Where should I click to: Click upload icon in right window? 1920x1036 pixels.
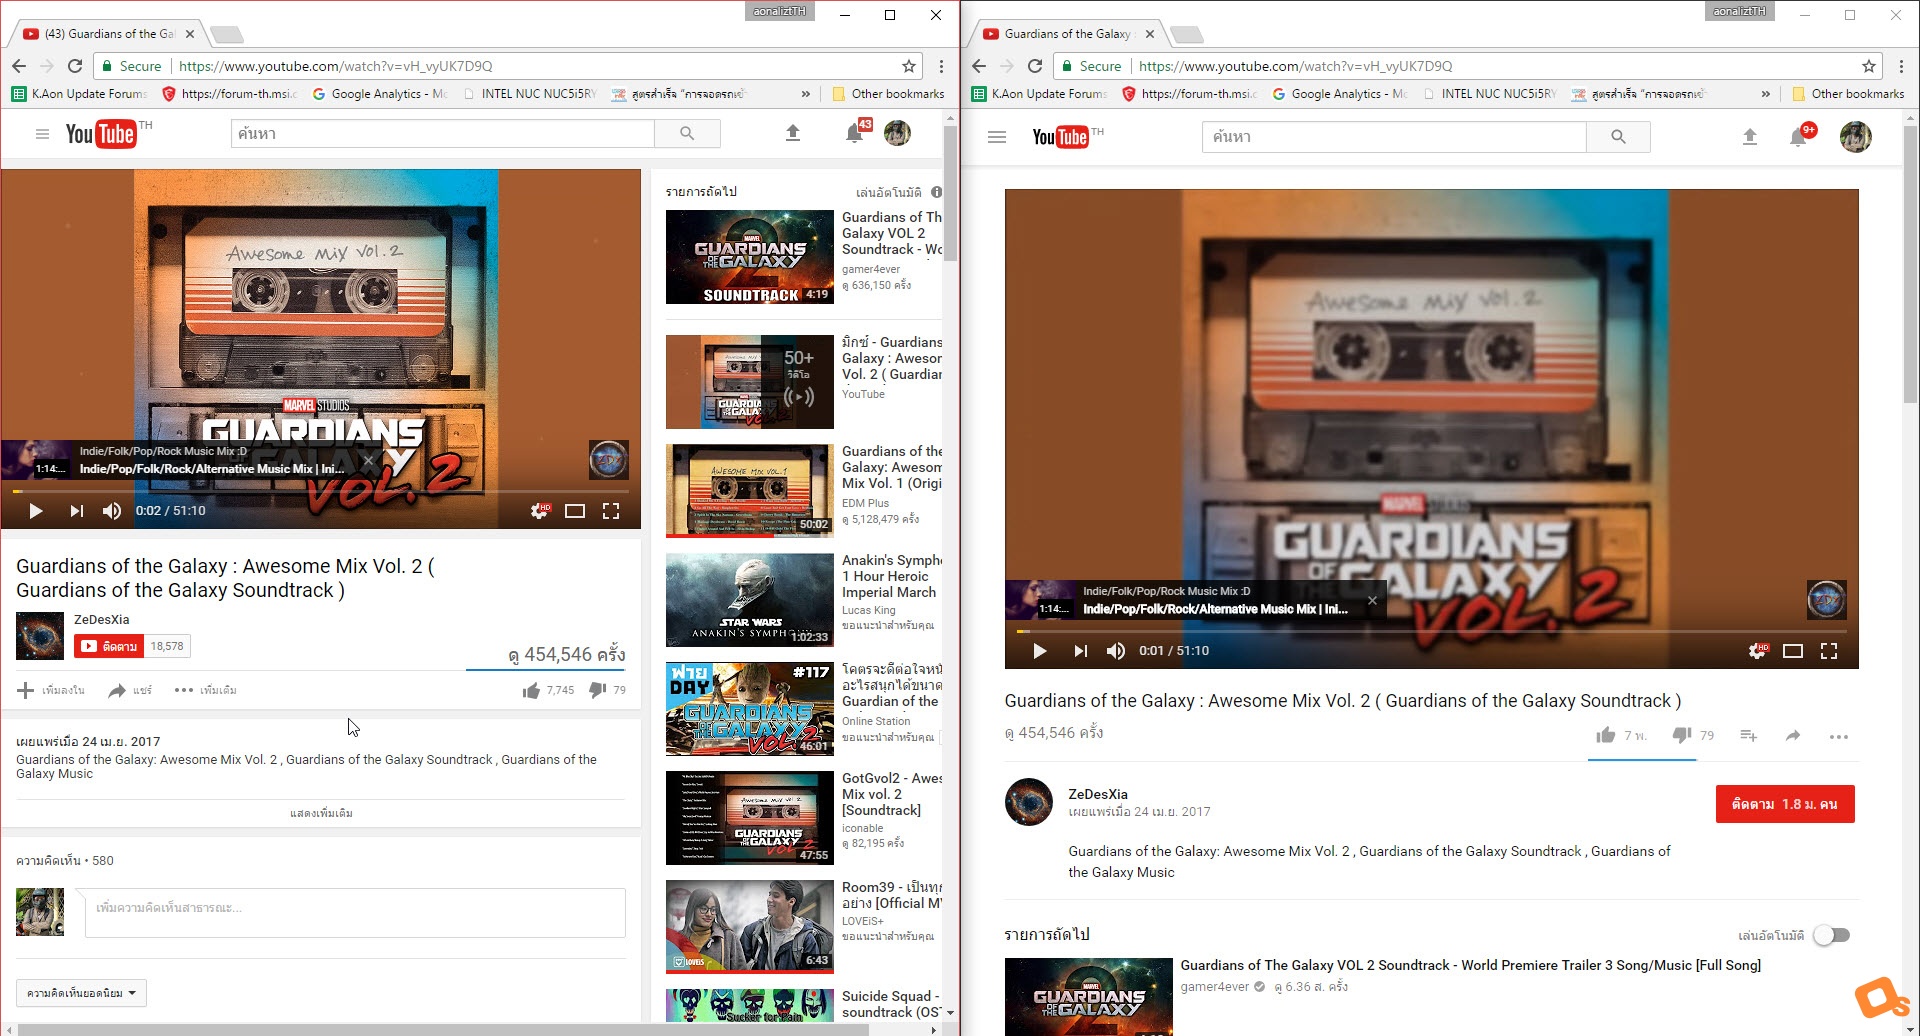(1750, 137)
